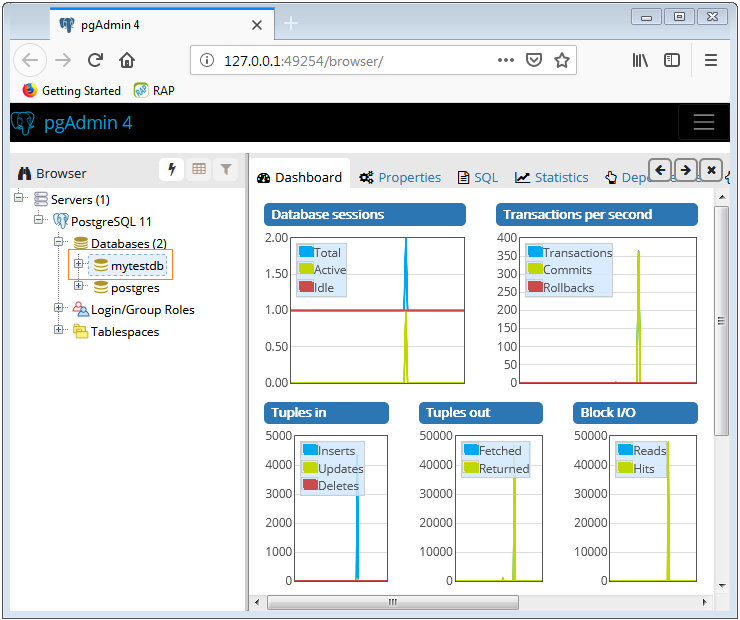Screen dimensions: 740x620
Task: Click the Transactions per second header
Action: pyautogui.click(x=597, y=215)
